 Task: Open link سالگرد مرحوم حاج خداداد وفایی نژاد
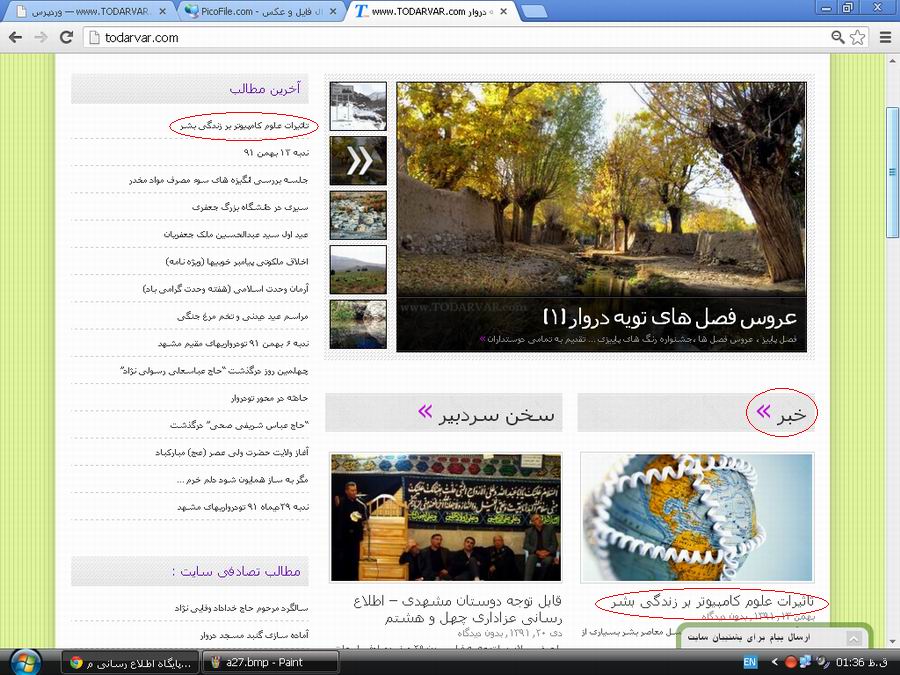pos(242,607)
